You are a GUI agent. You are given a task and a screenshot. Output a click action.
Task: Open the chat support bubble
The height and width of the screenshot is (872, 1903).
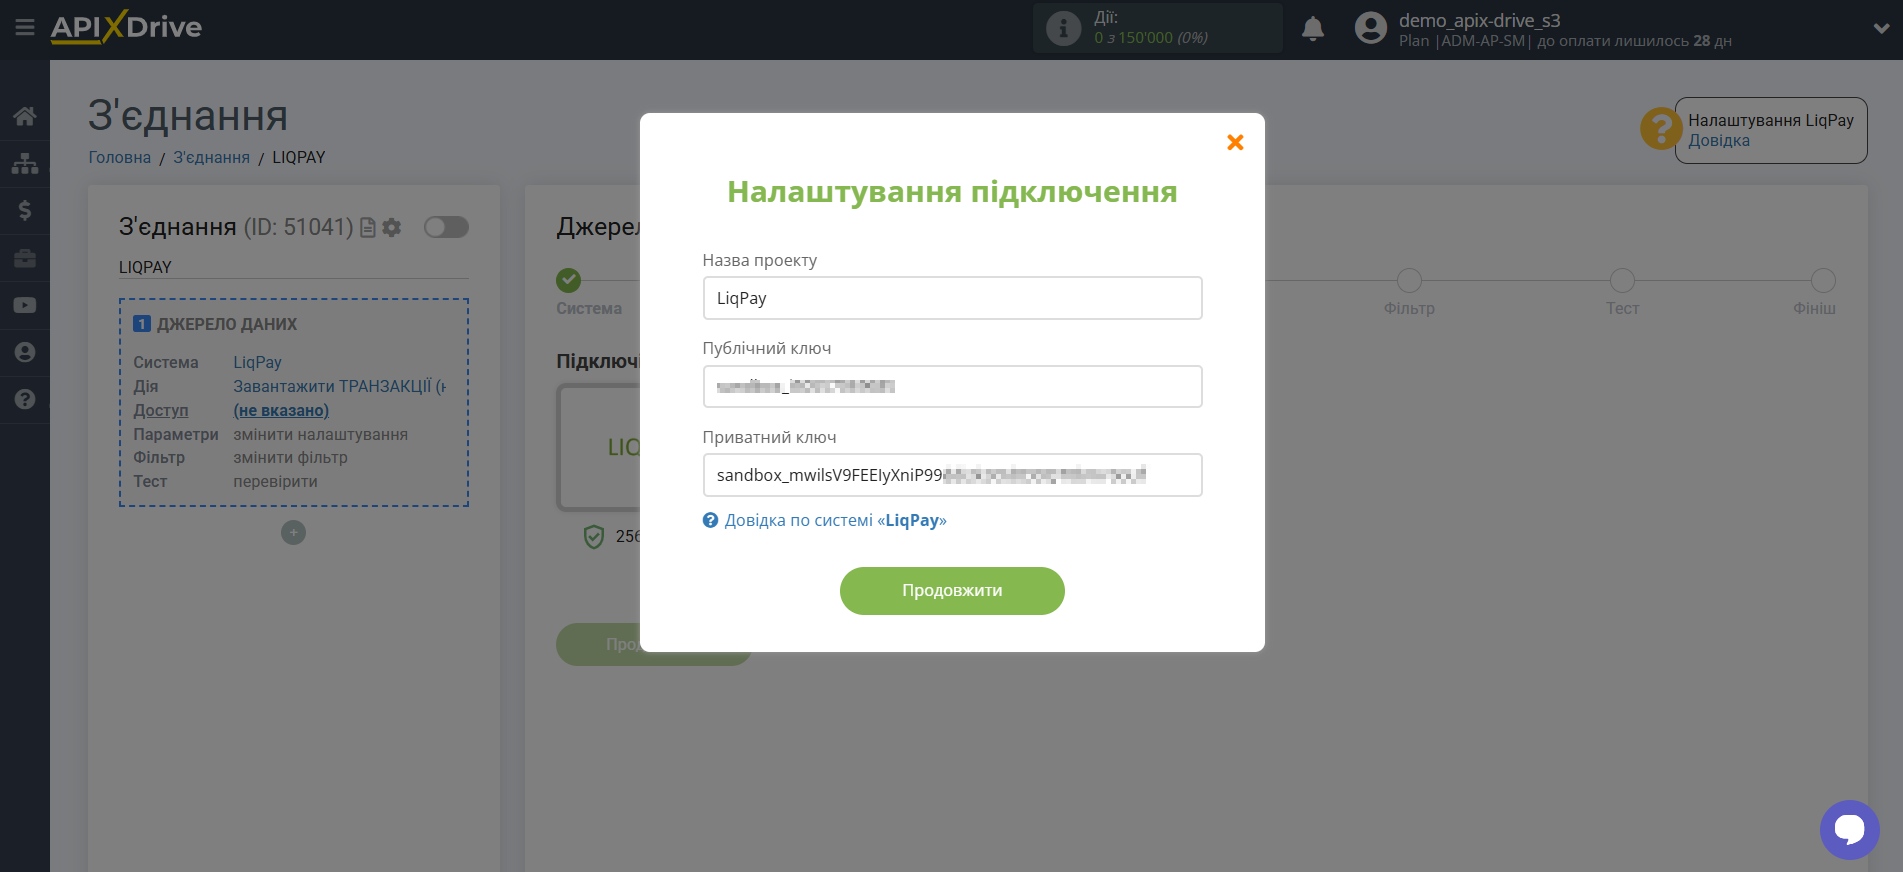(1849, 829)
